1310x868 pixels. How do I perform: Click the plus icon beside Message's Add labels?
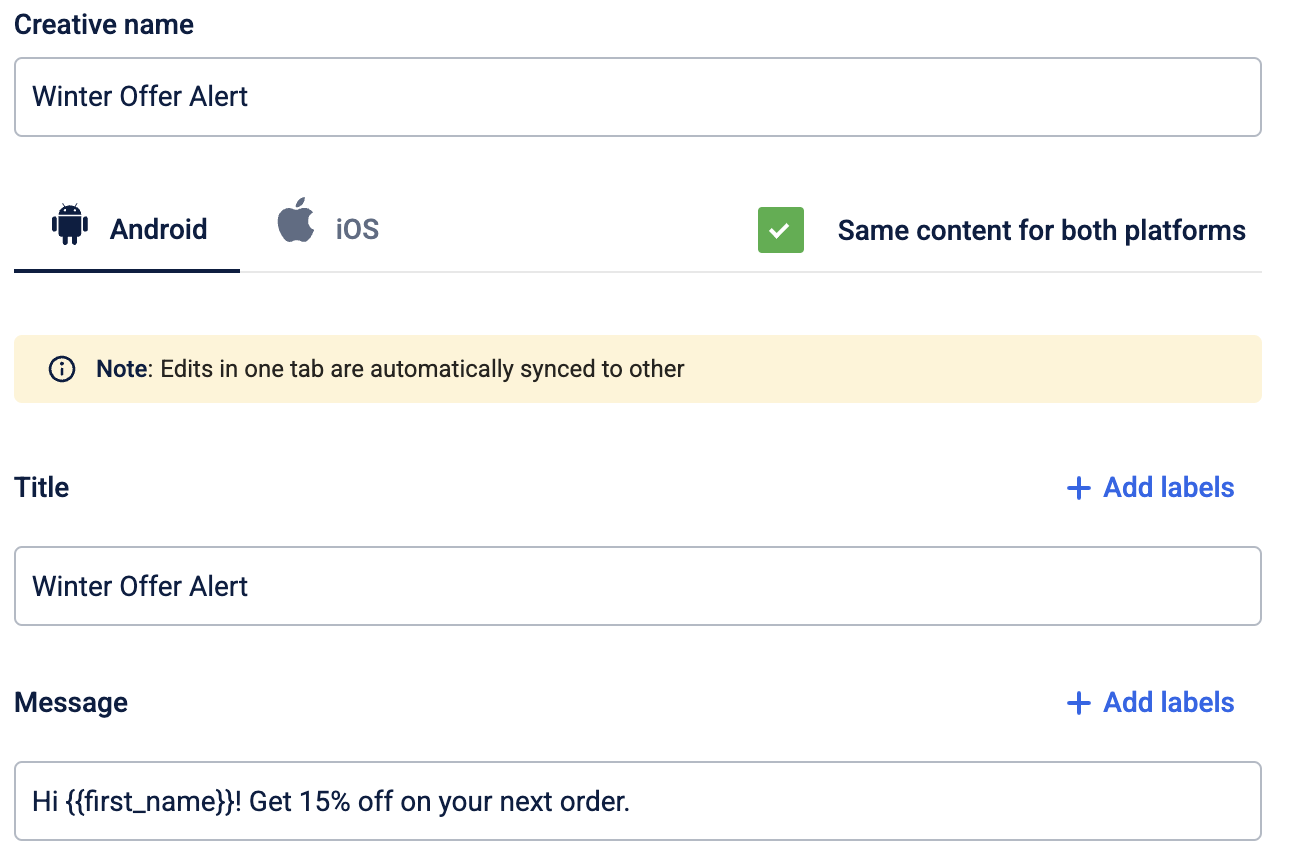click(x=1078, y=703)
